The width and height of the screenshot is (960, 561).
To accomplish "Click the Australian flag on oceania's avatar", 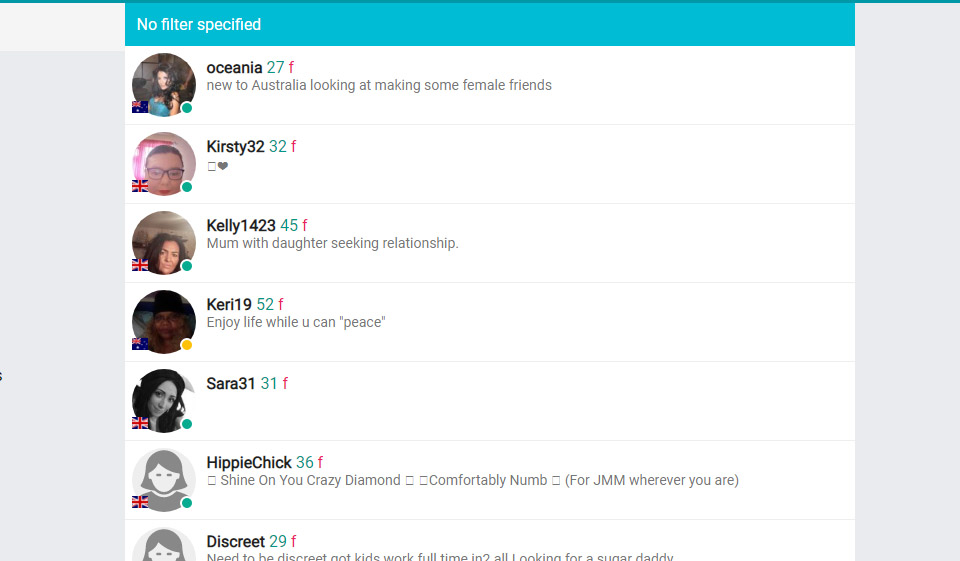I will pyautogui.click(x=140, y=107).
